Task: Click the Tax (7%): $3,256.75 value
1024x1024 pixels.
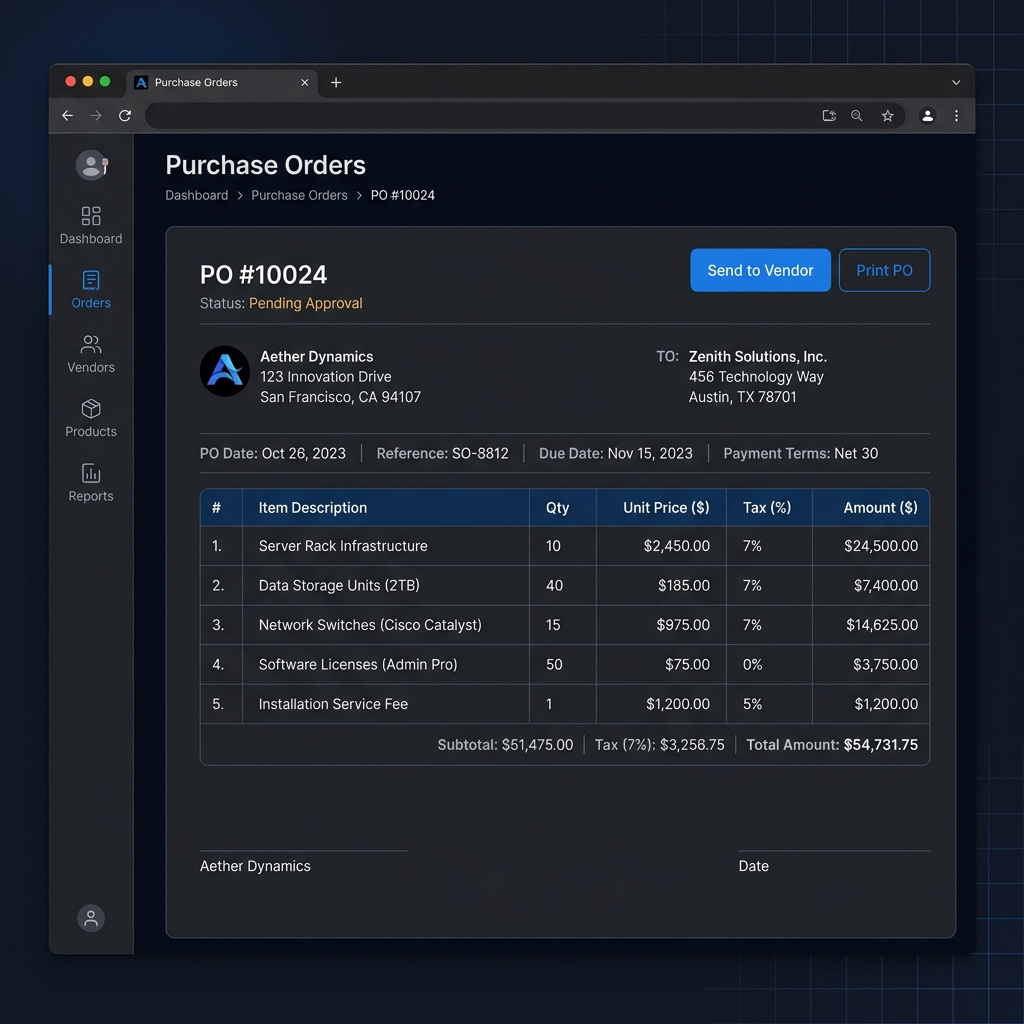Action: pyautogui.click(x=659, y=744)
